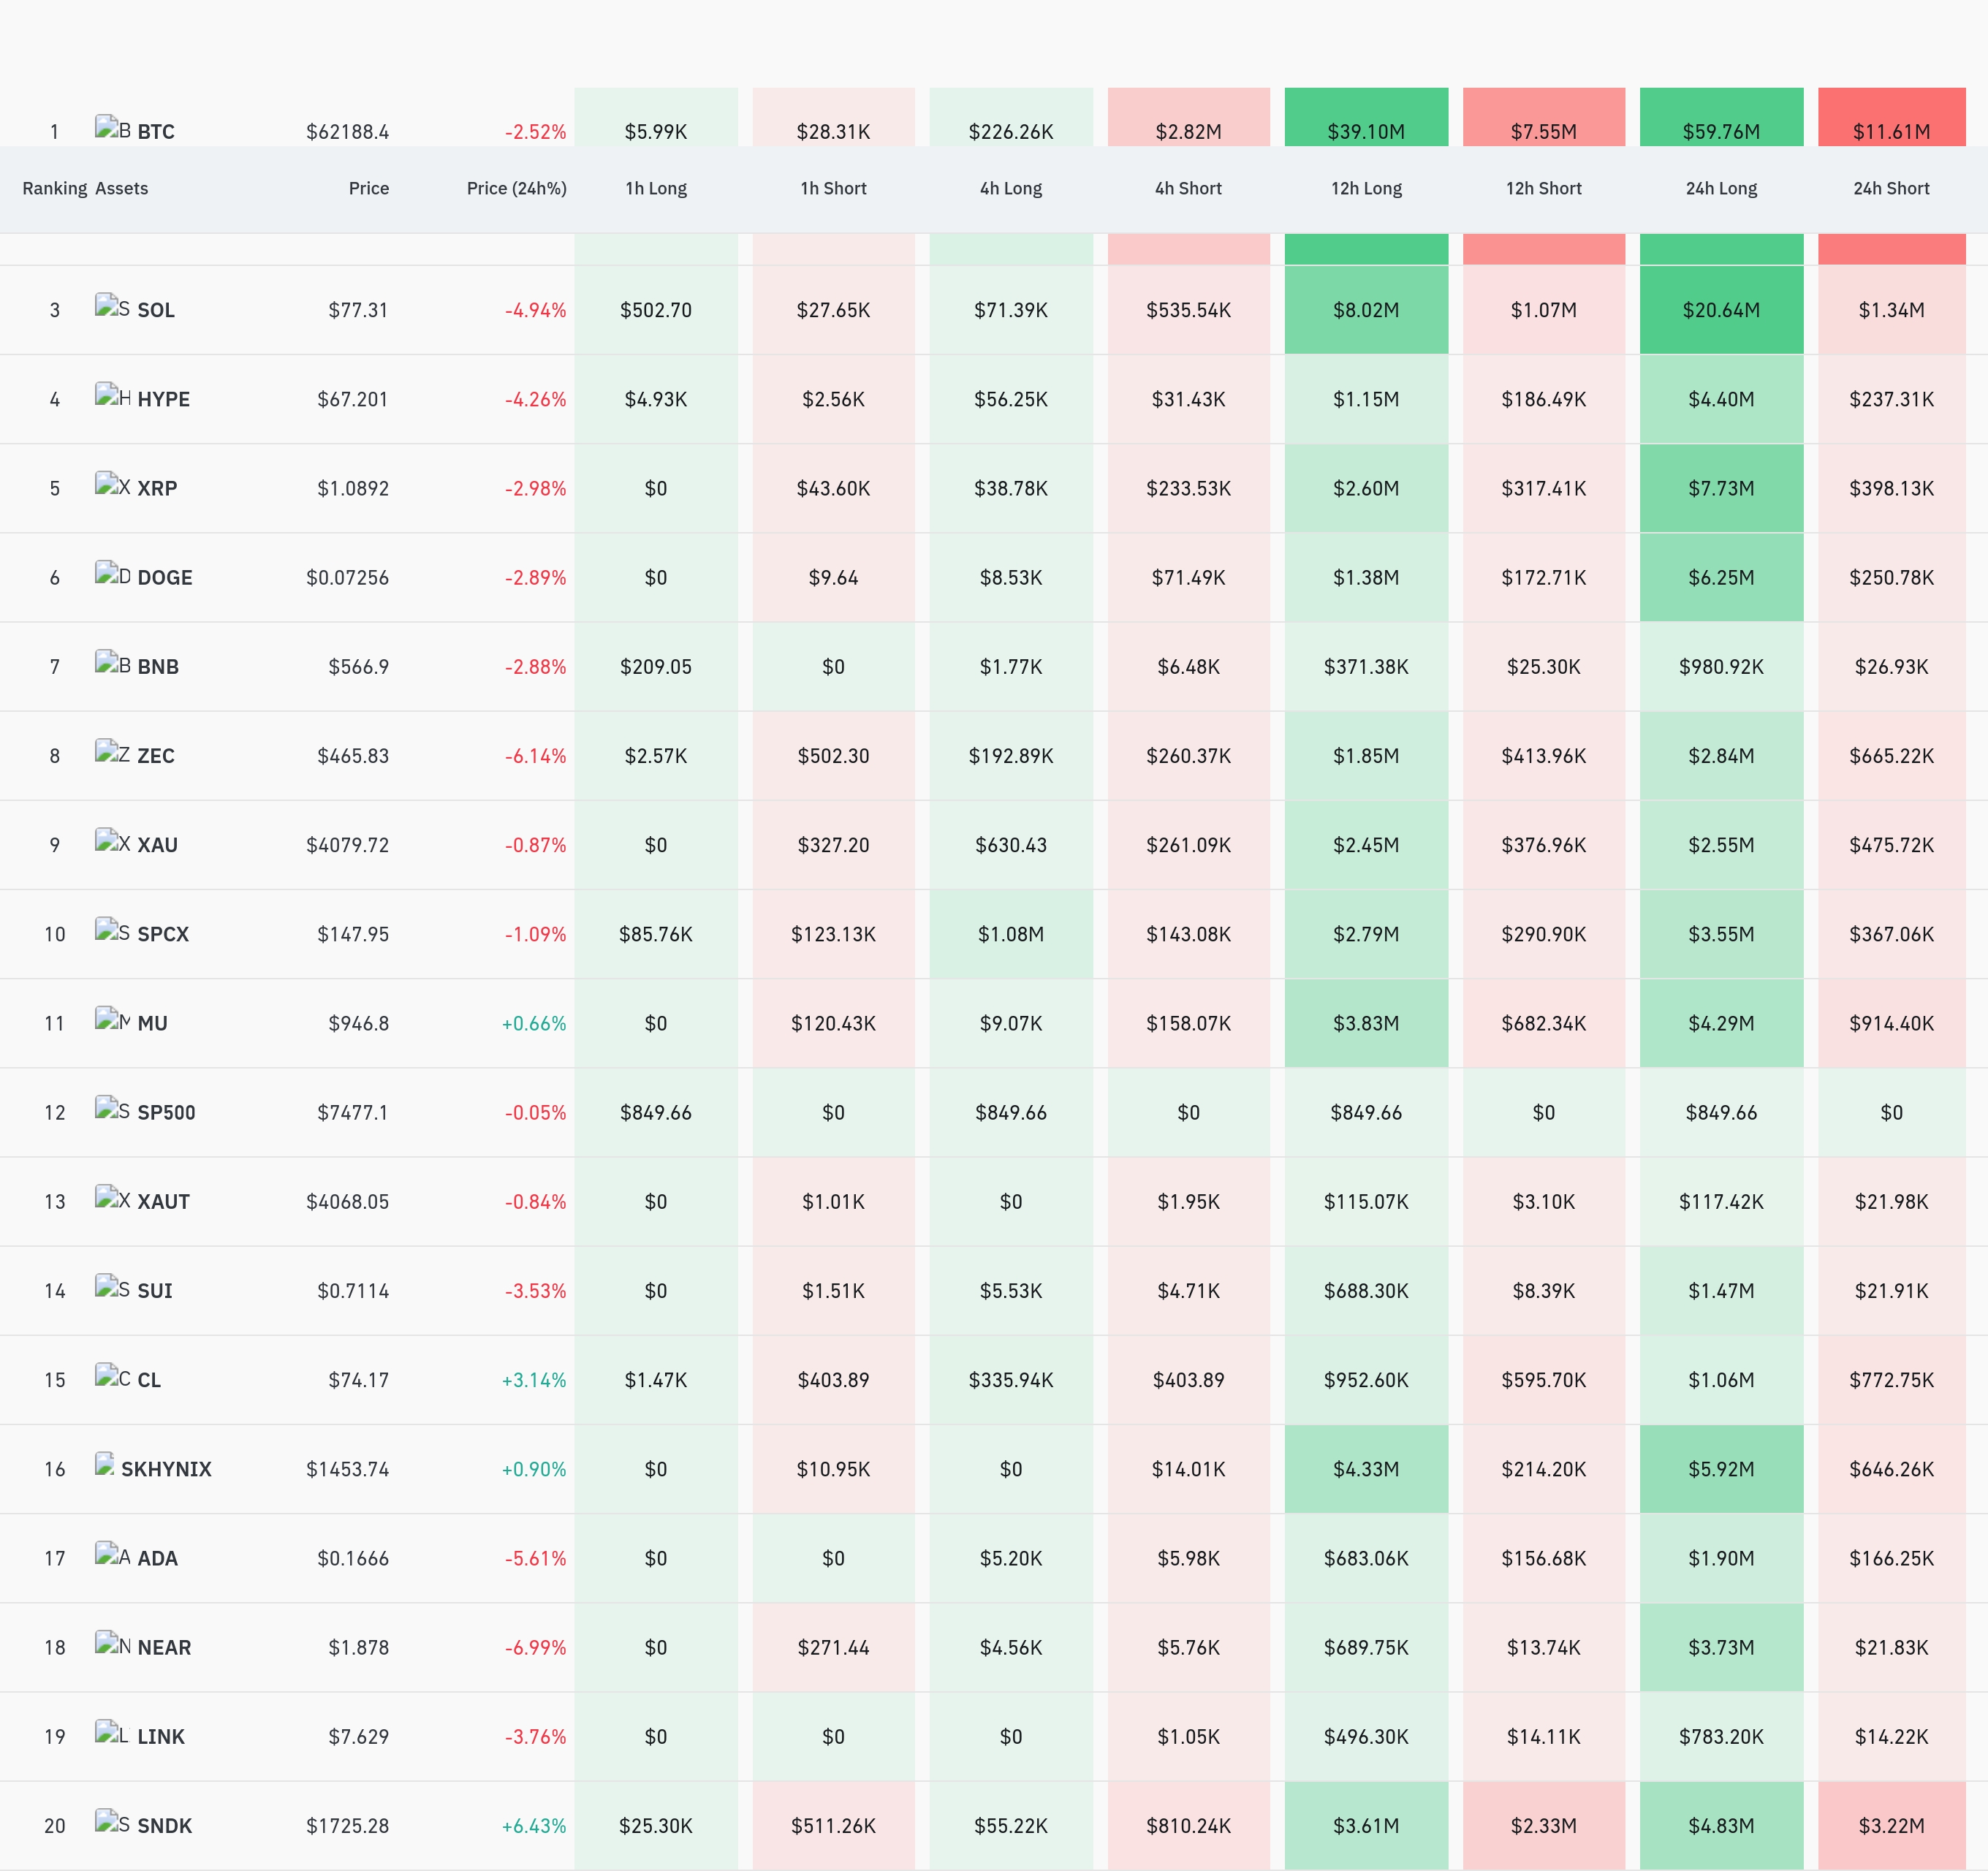Screen dimensions: 1988x1871
Task: Sort by Price (24h%) column header
Action: tap(516, 188)
